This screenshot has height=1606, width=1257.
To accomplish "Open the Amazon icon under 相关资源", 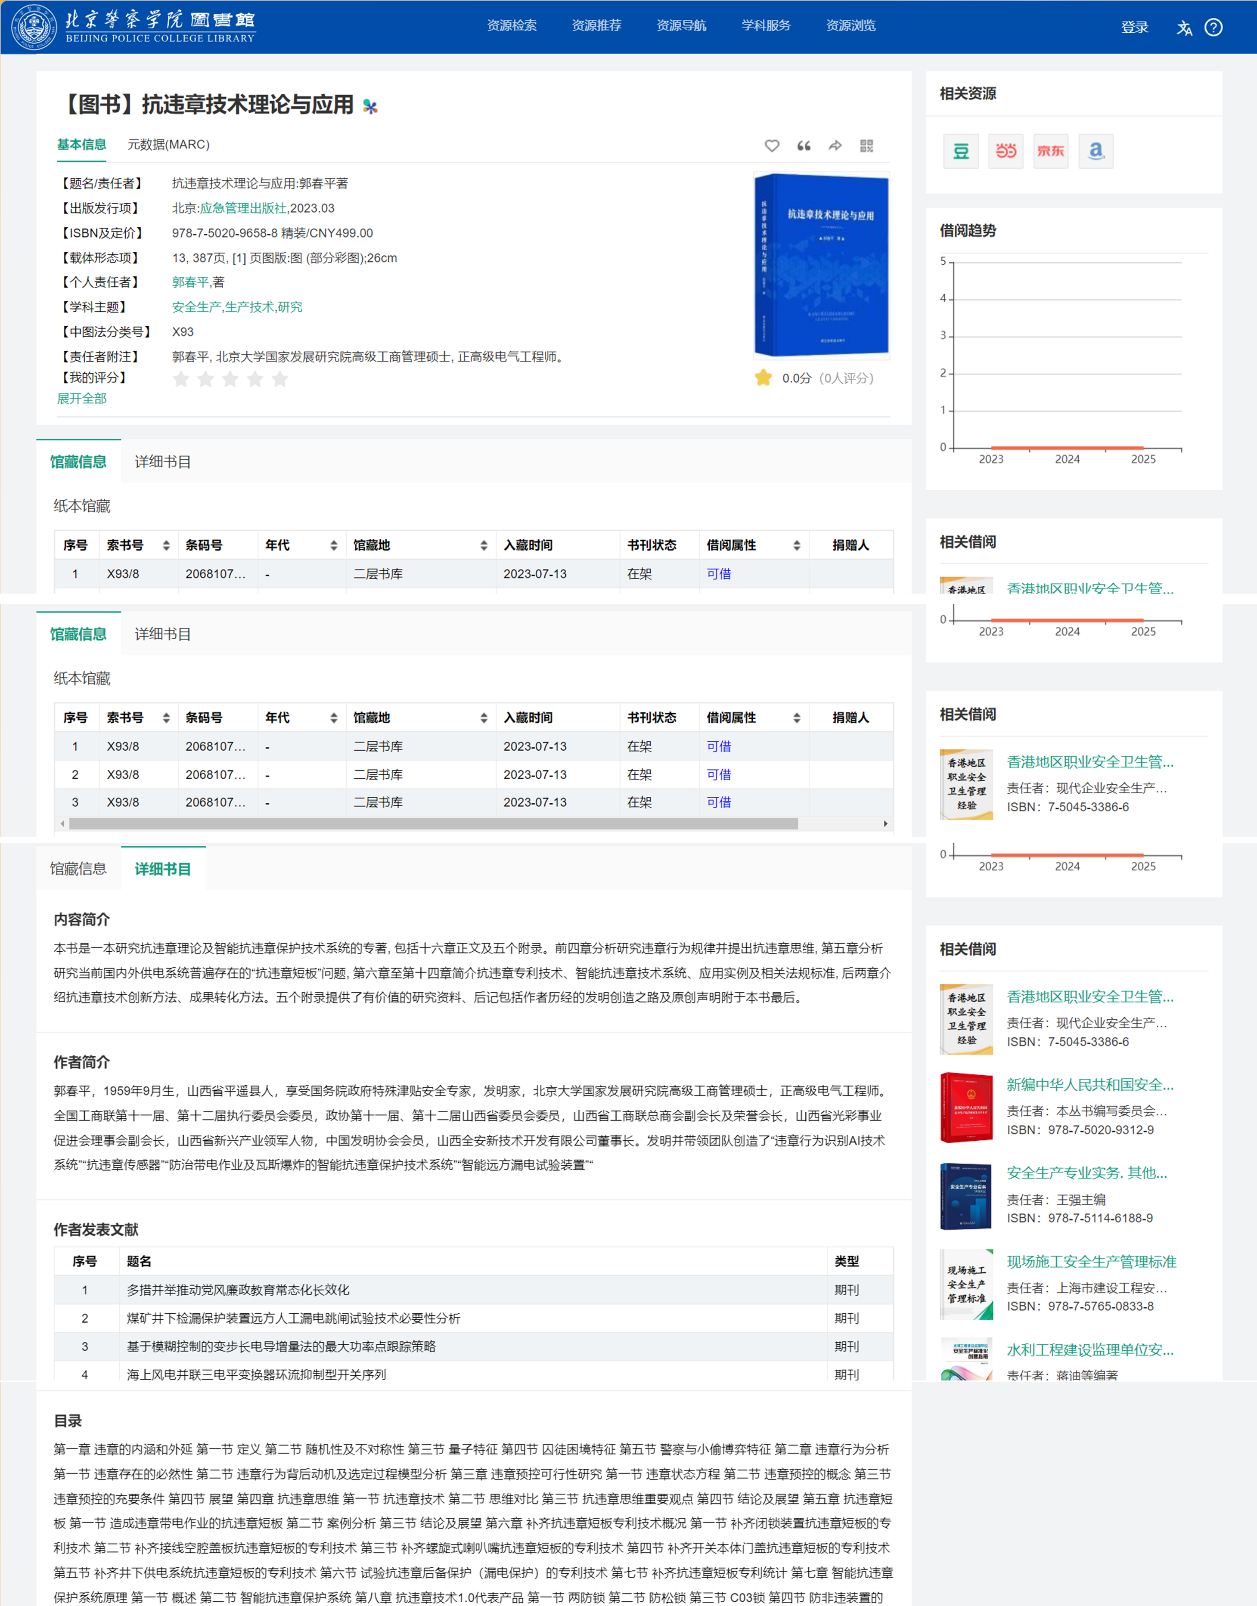I will point(1096,151).
